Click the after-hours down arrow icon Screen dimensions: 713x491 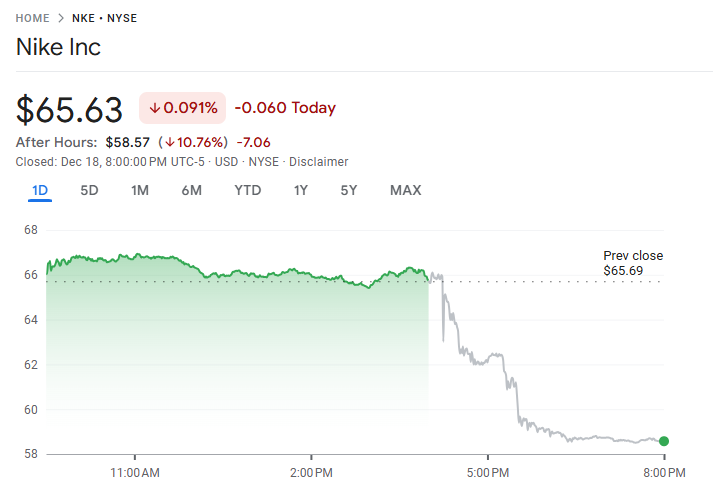click(x=171, y=142)
